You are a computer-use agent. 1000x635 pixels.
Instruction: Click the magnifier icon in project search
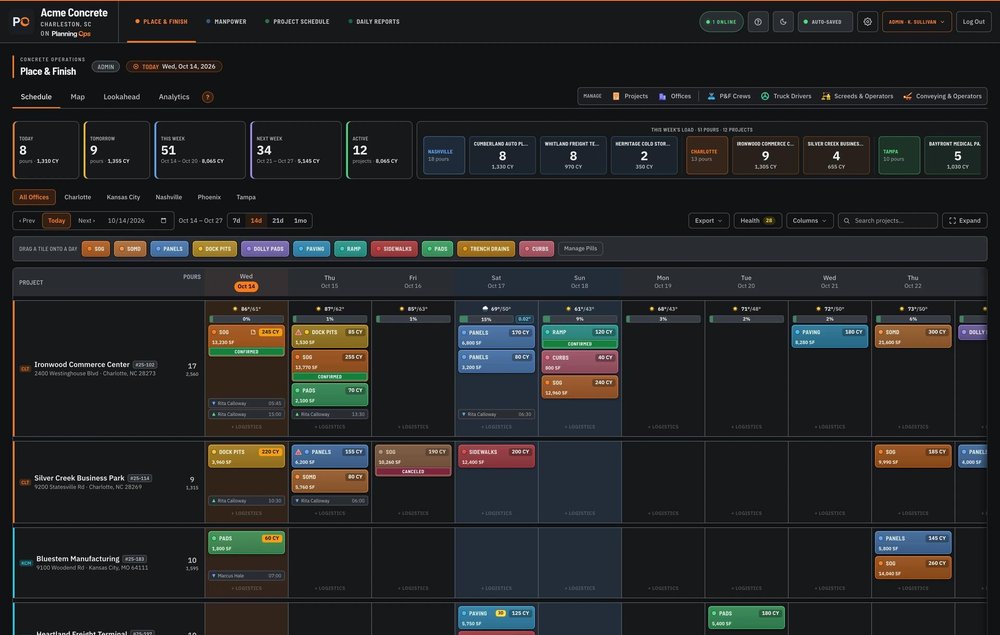(847, 221)
